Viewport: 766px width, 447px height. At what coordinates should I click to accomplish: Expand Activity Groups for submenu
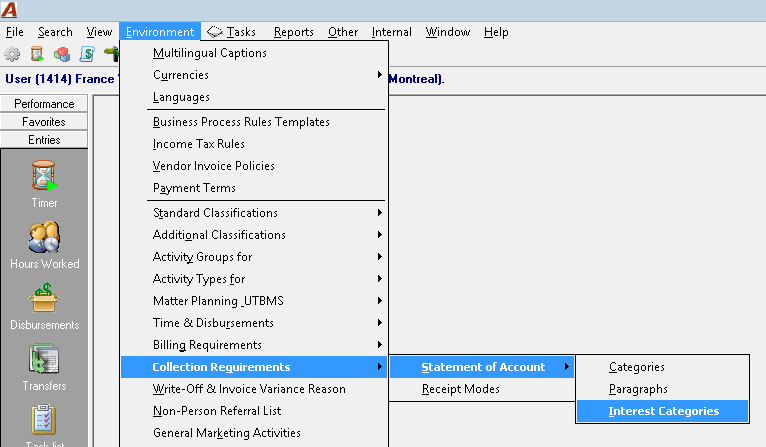pyautogui.click(x=254, y=256)
